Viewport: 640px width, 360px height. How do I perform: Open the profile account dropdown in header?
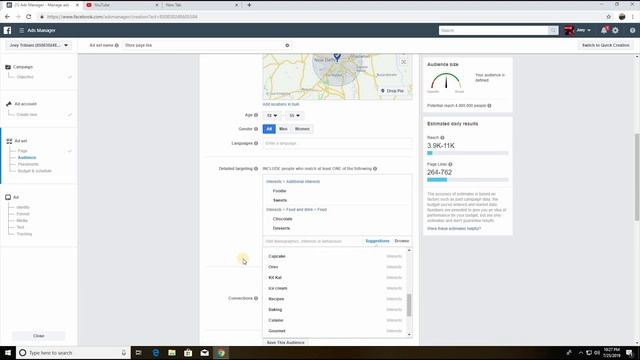click(x=578, y=30)
